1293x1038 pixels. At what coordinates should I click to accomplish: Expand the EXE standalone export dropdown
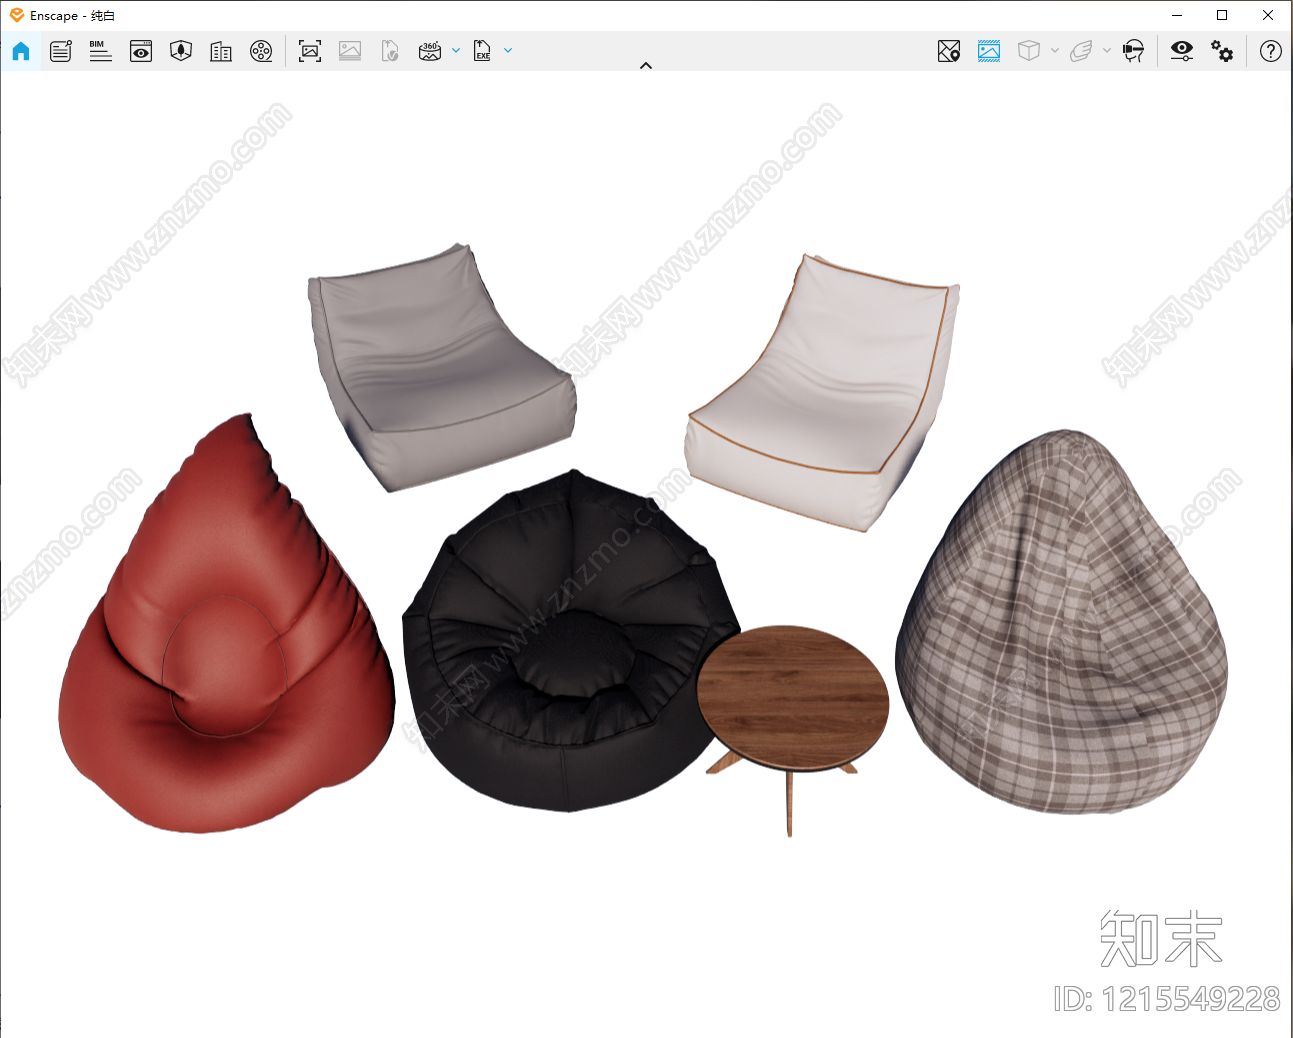(x=508, y=50)
